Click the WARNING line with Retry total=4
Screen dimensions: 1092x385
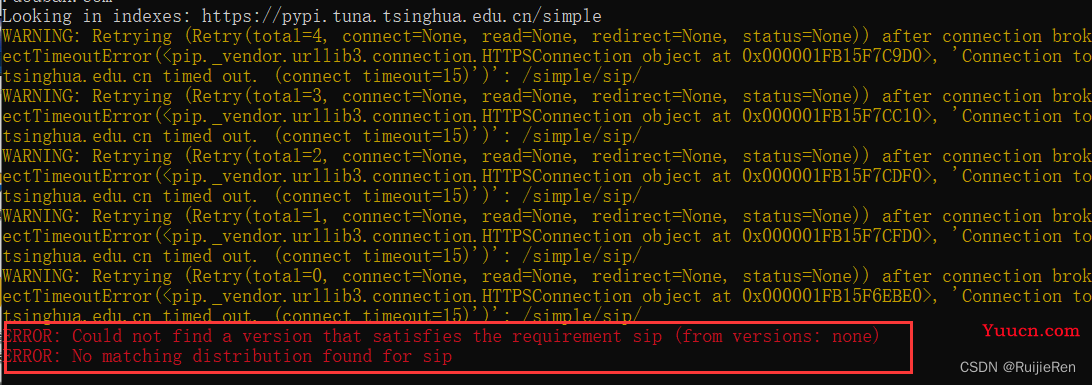tap(546, 36)
